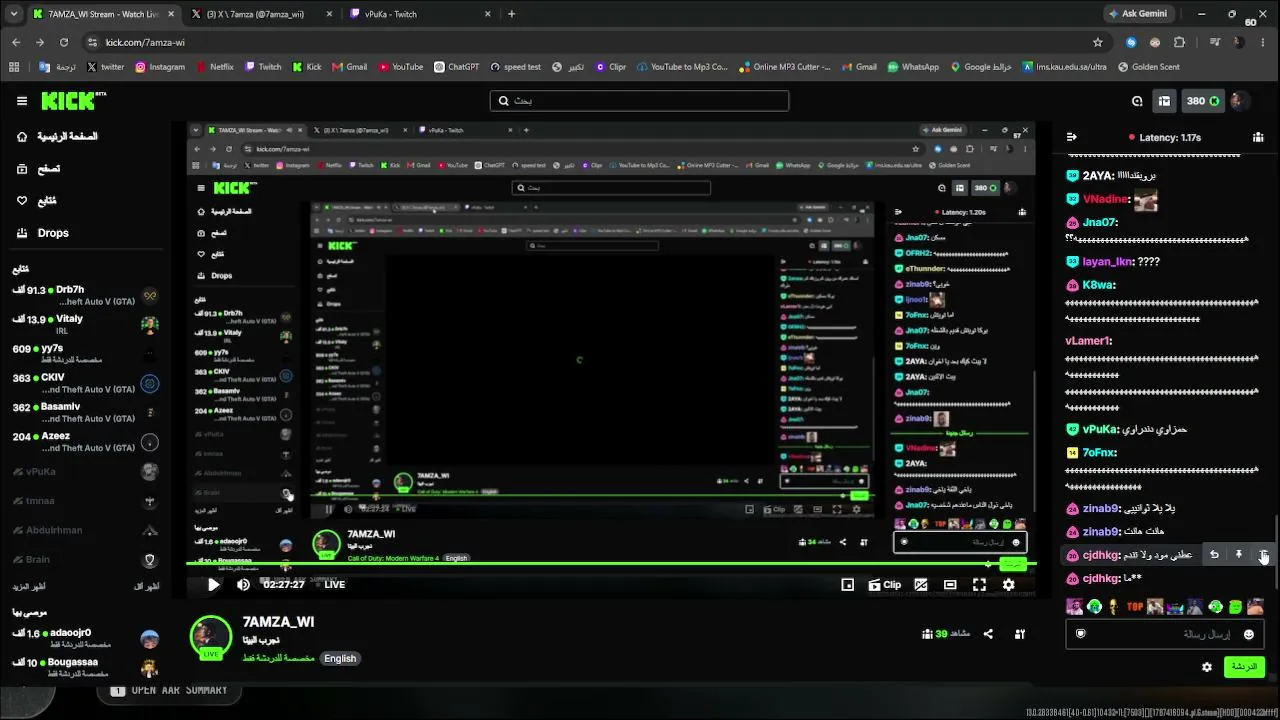Collapse the chat panel

coord(1072,137)
